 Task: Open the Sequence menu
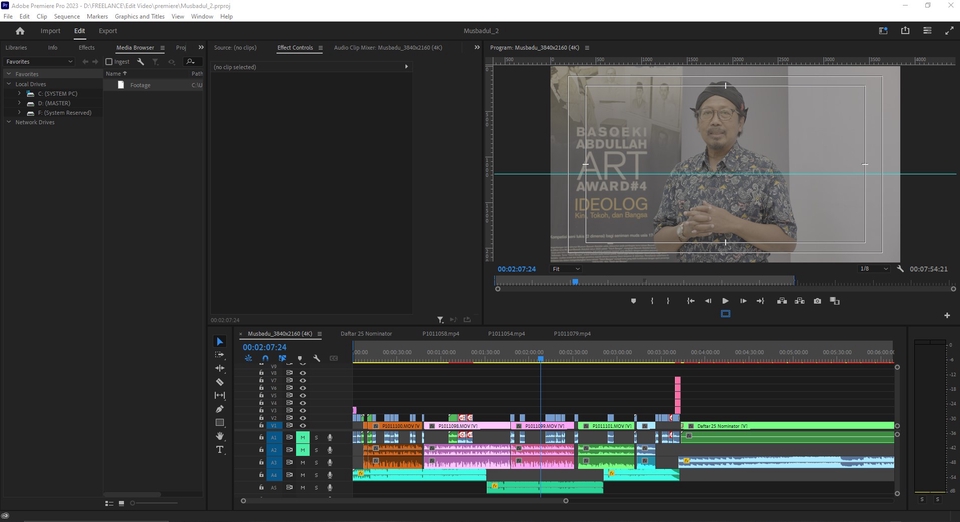(x=67, y=17)
